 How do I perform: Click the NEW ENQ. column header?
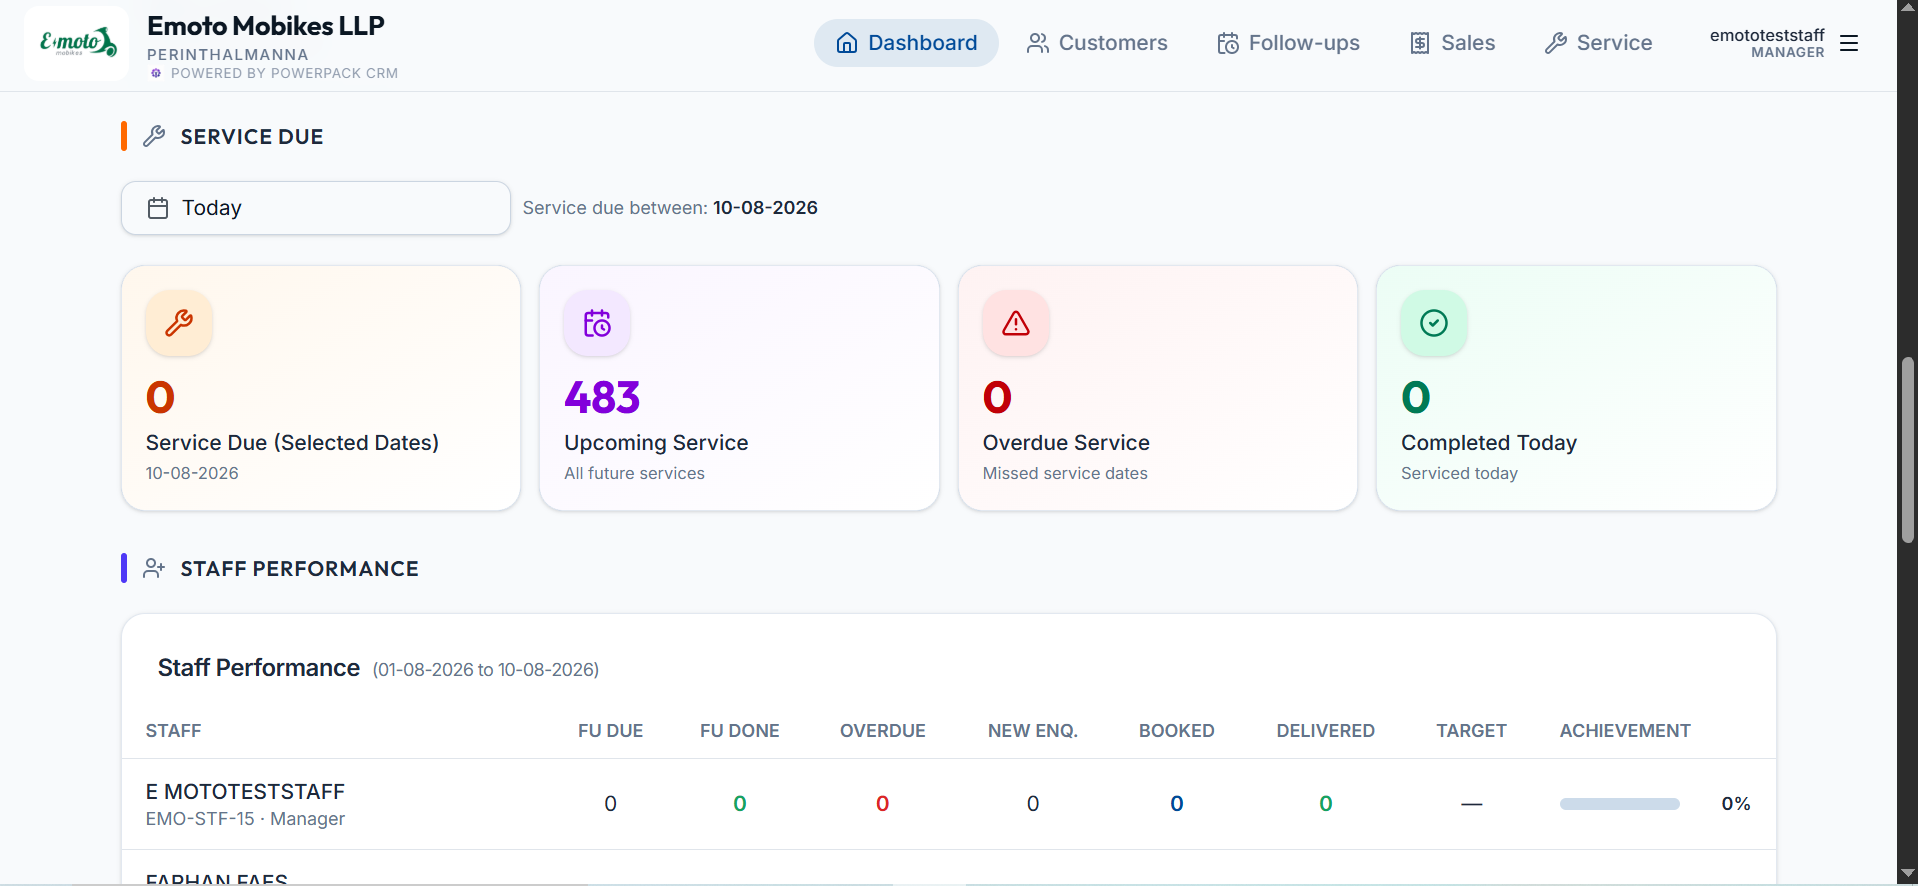point(1033,731)
